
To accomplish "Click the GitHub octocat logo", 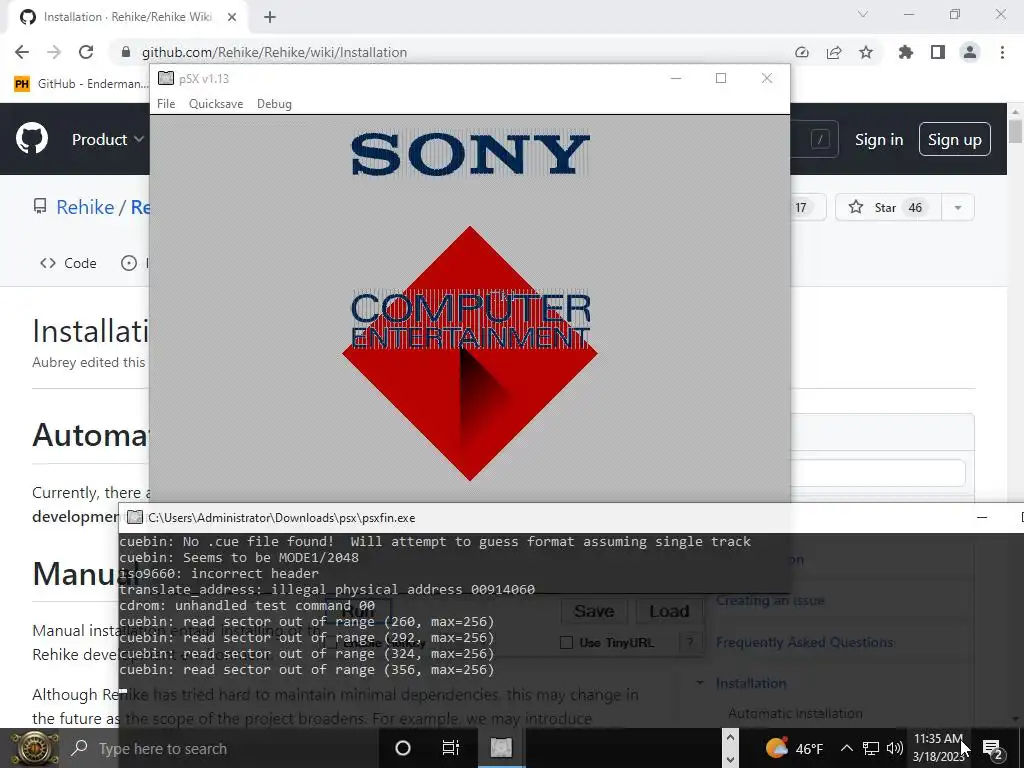I will [32, 138].
